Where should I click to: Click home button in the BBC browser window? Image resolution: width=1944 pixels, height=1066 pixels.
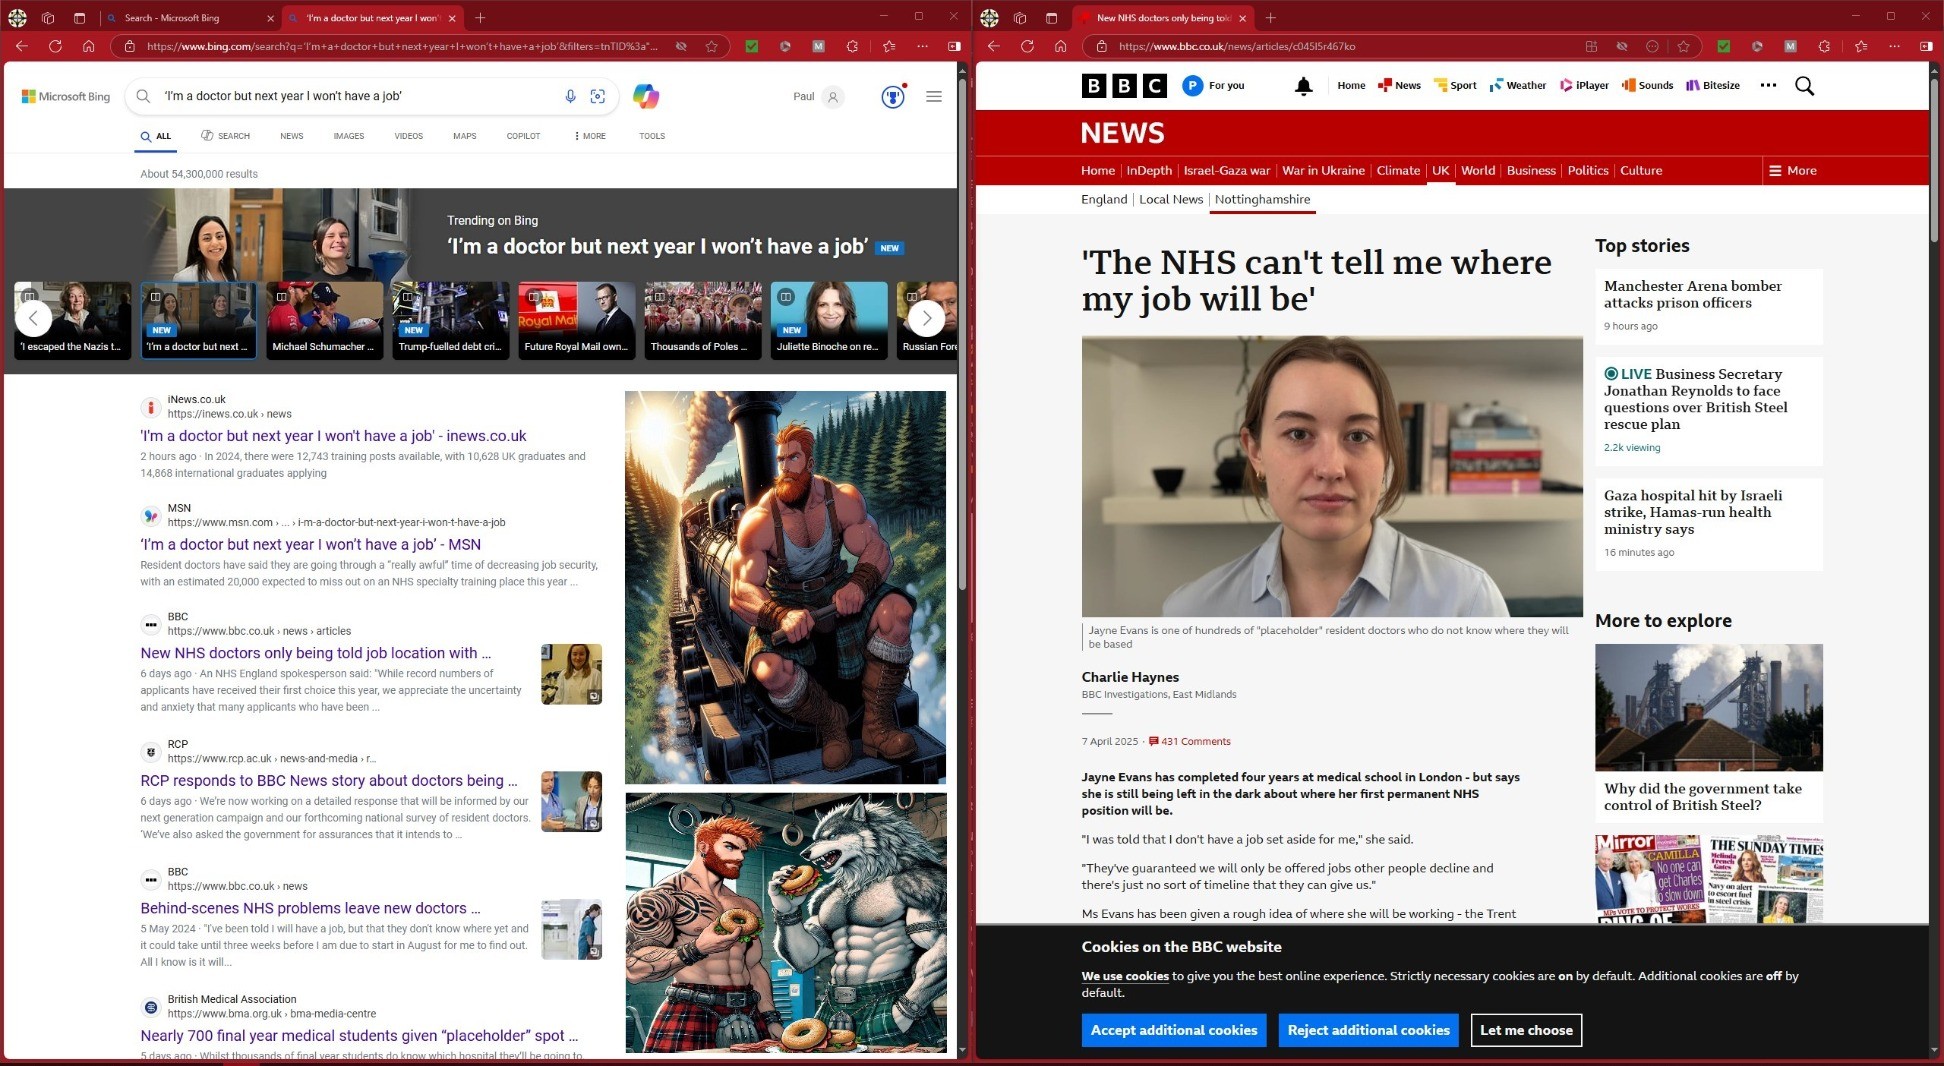[1060, 46]
